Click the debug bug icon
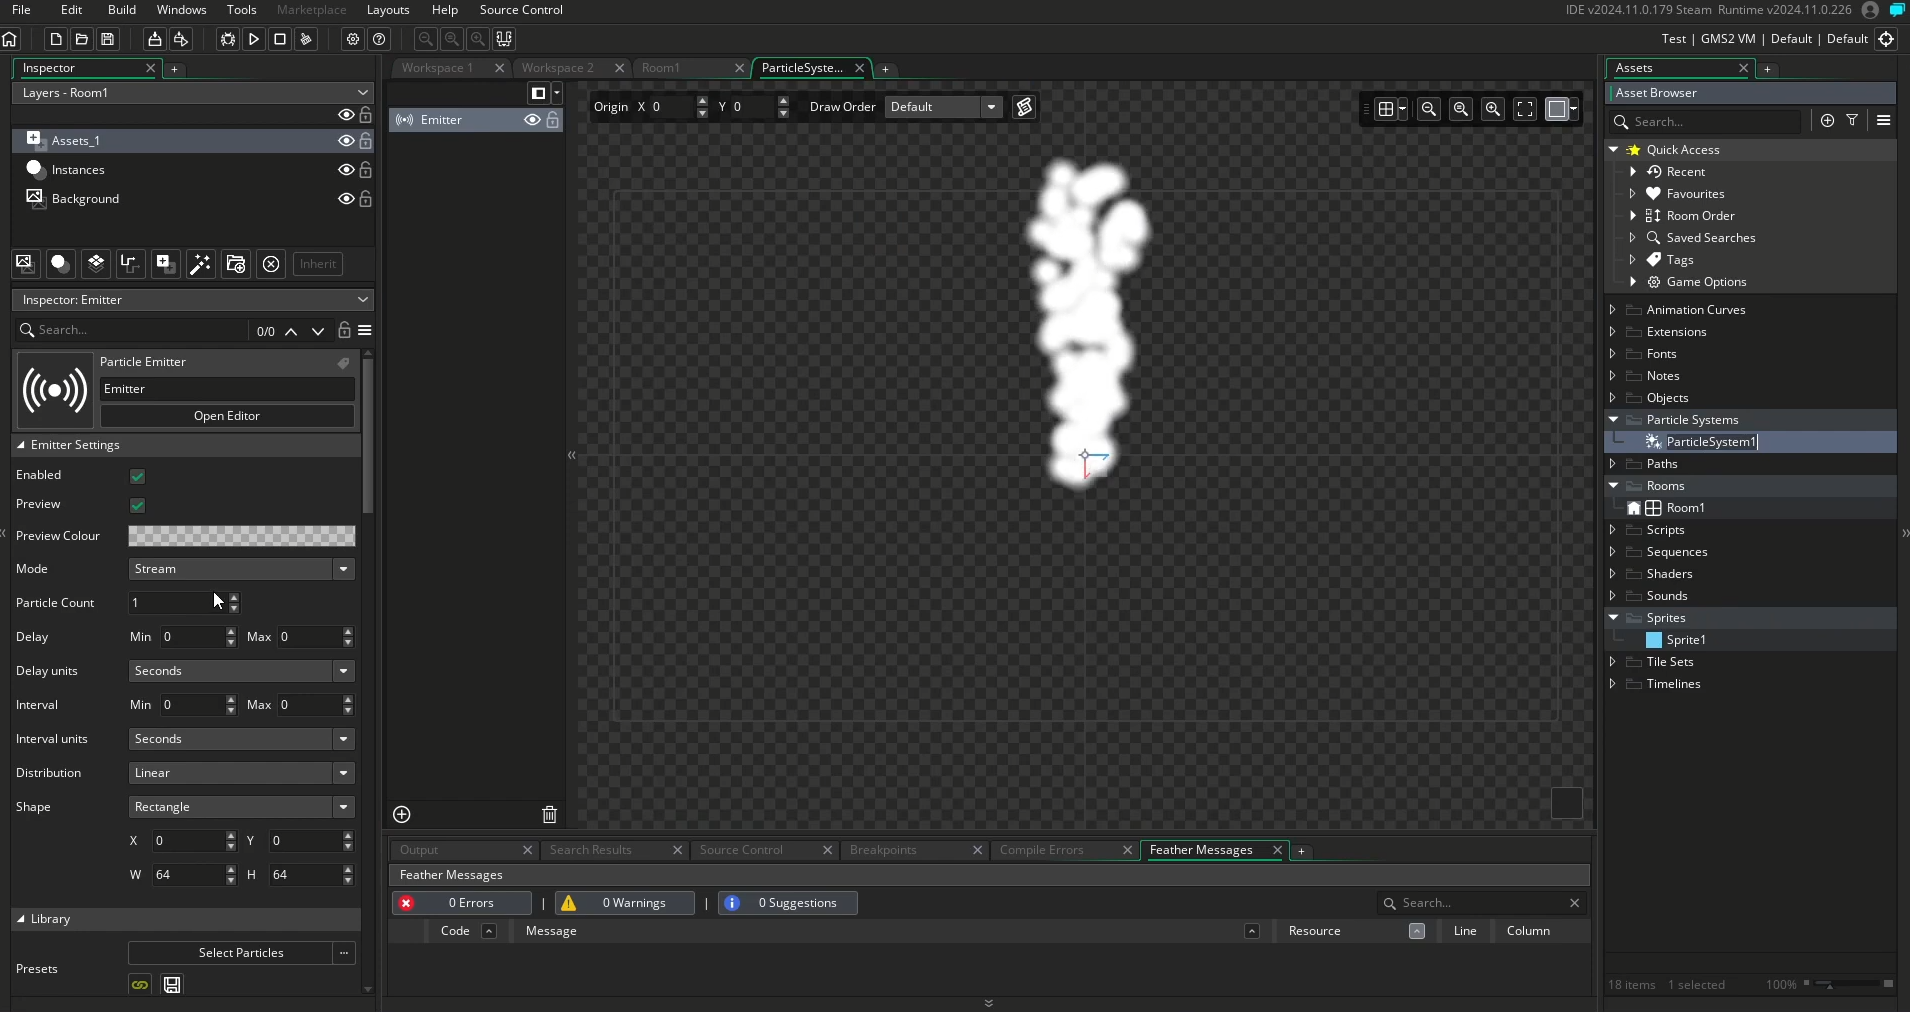The height and width of the screenshot is (1012, 1910). (228, 39)
